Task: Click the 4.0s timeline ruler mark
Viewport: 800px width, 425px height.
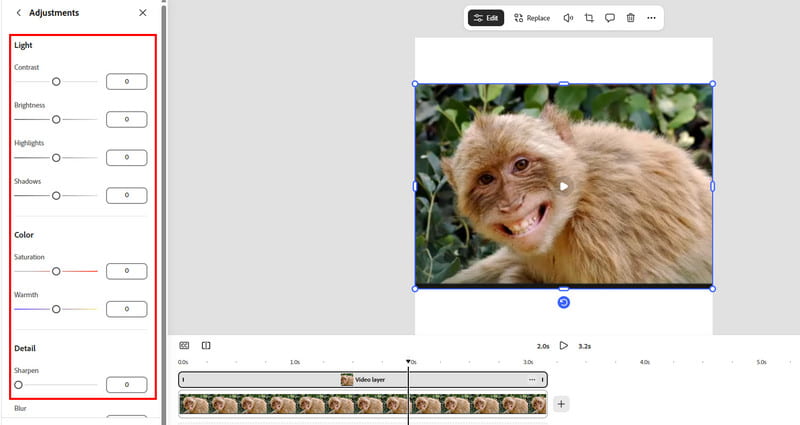Action: point(645,362)
